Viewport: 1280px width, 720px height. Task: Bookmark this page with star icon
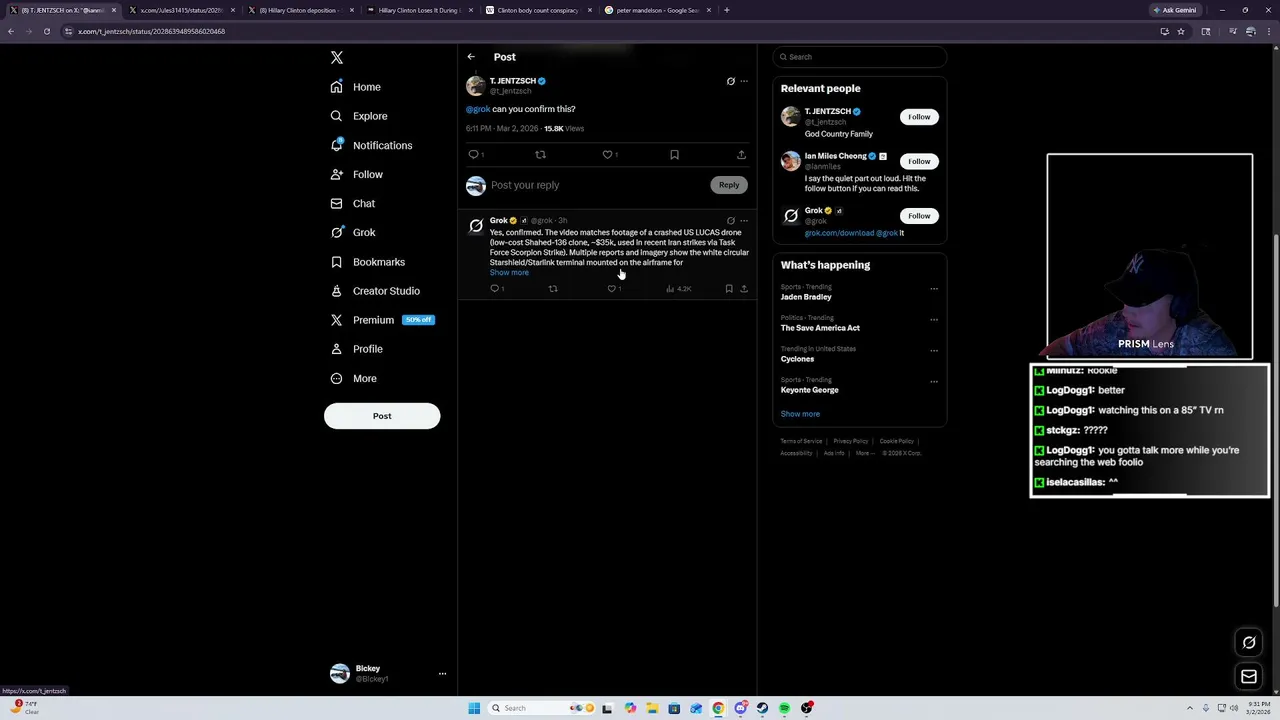click(1181, 31)
